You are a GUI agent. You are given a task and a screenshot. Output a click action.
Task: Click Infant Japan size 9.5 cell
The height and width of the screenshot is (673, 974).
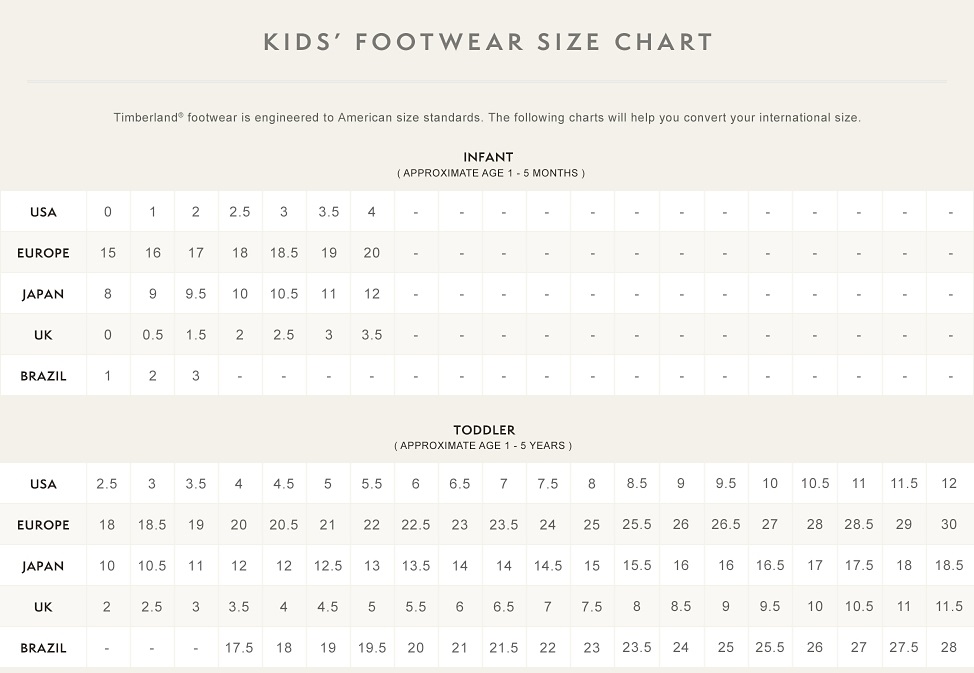(196, 294)
